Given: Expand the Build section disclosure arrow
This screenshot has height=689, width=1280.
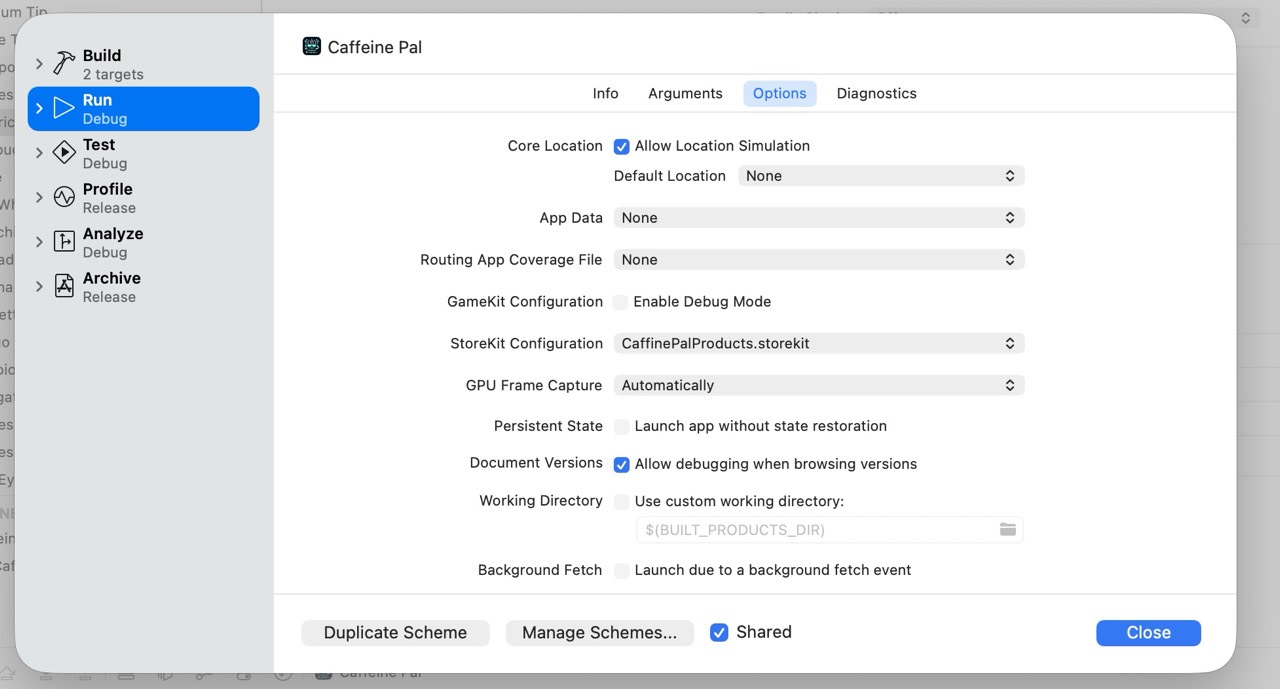Looking at the screenshot, I should [39, 64].
